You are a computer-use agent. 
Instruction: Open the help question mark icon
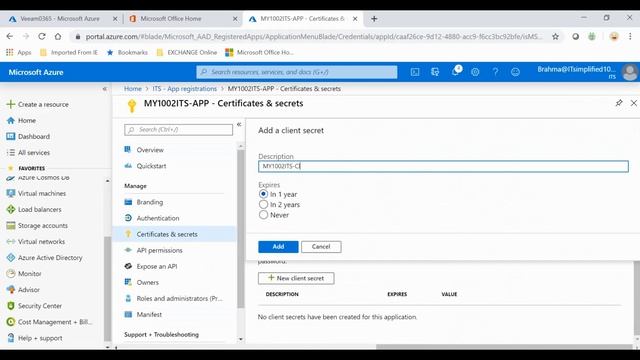(x=495, y=72)
